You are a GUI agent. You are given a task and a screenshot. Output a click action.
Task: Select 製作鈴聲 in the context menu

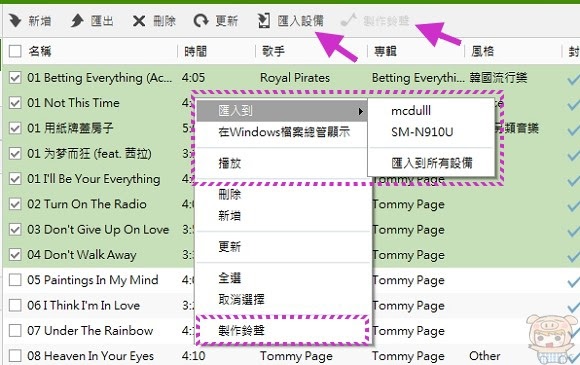[x=241, y=330]
